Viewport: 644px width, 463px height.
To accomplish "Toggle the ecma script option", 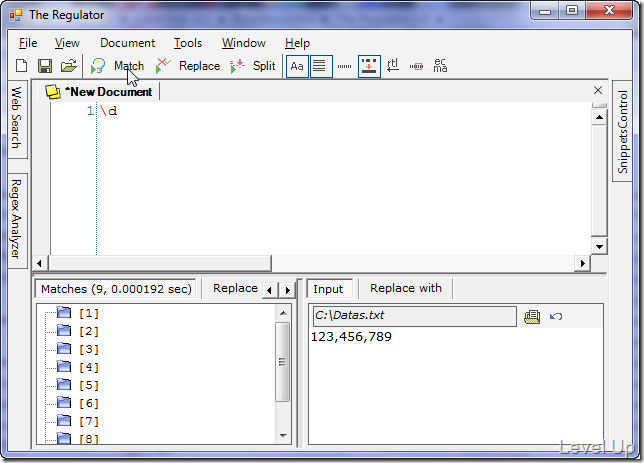I will tap(440, 66).
